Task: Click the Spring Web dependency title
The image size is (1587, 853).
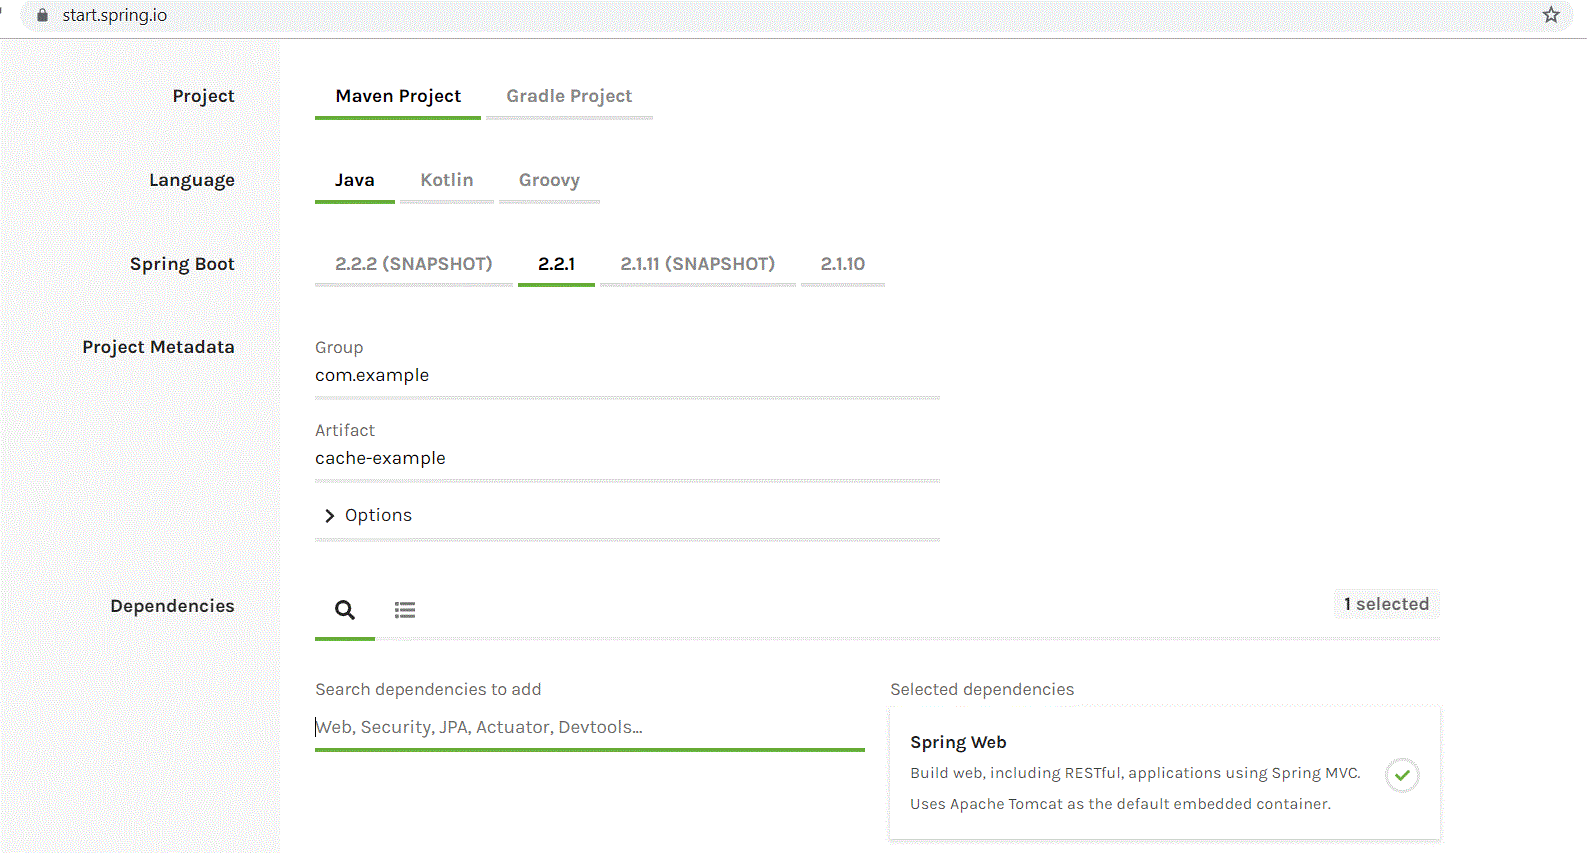Action: tap(958, 742)
